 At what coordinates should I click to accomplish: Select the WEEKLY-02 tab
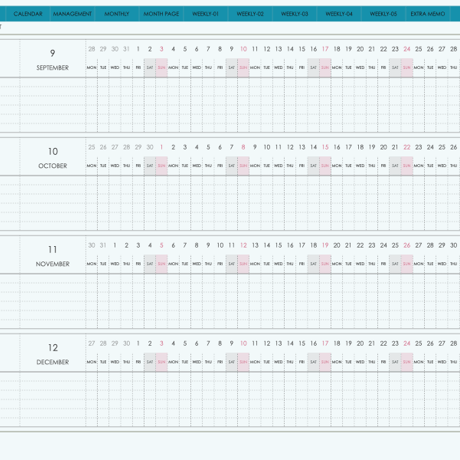coord(250,14)
